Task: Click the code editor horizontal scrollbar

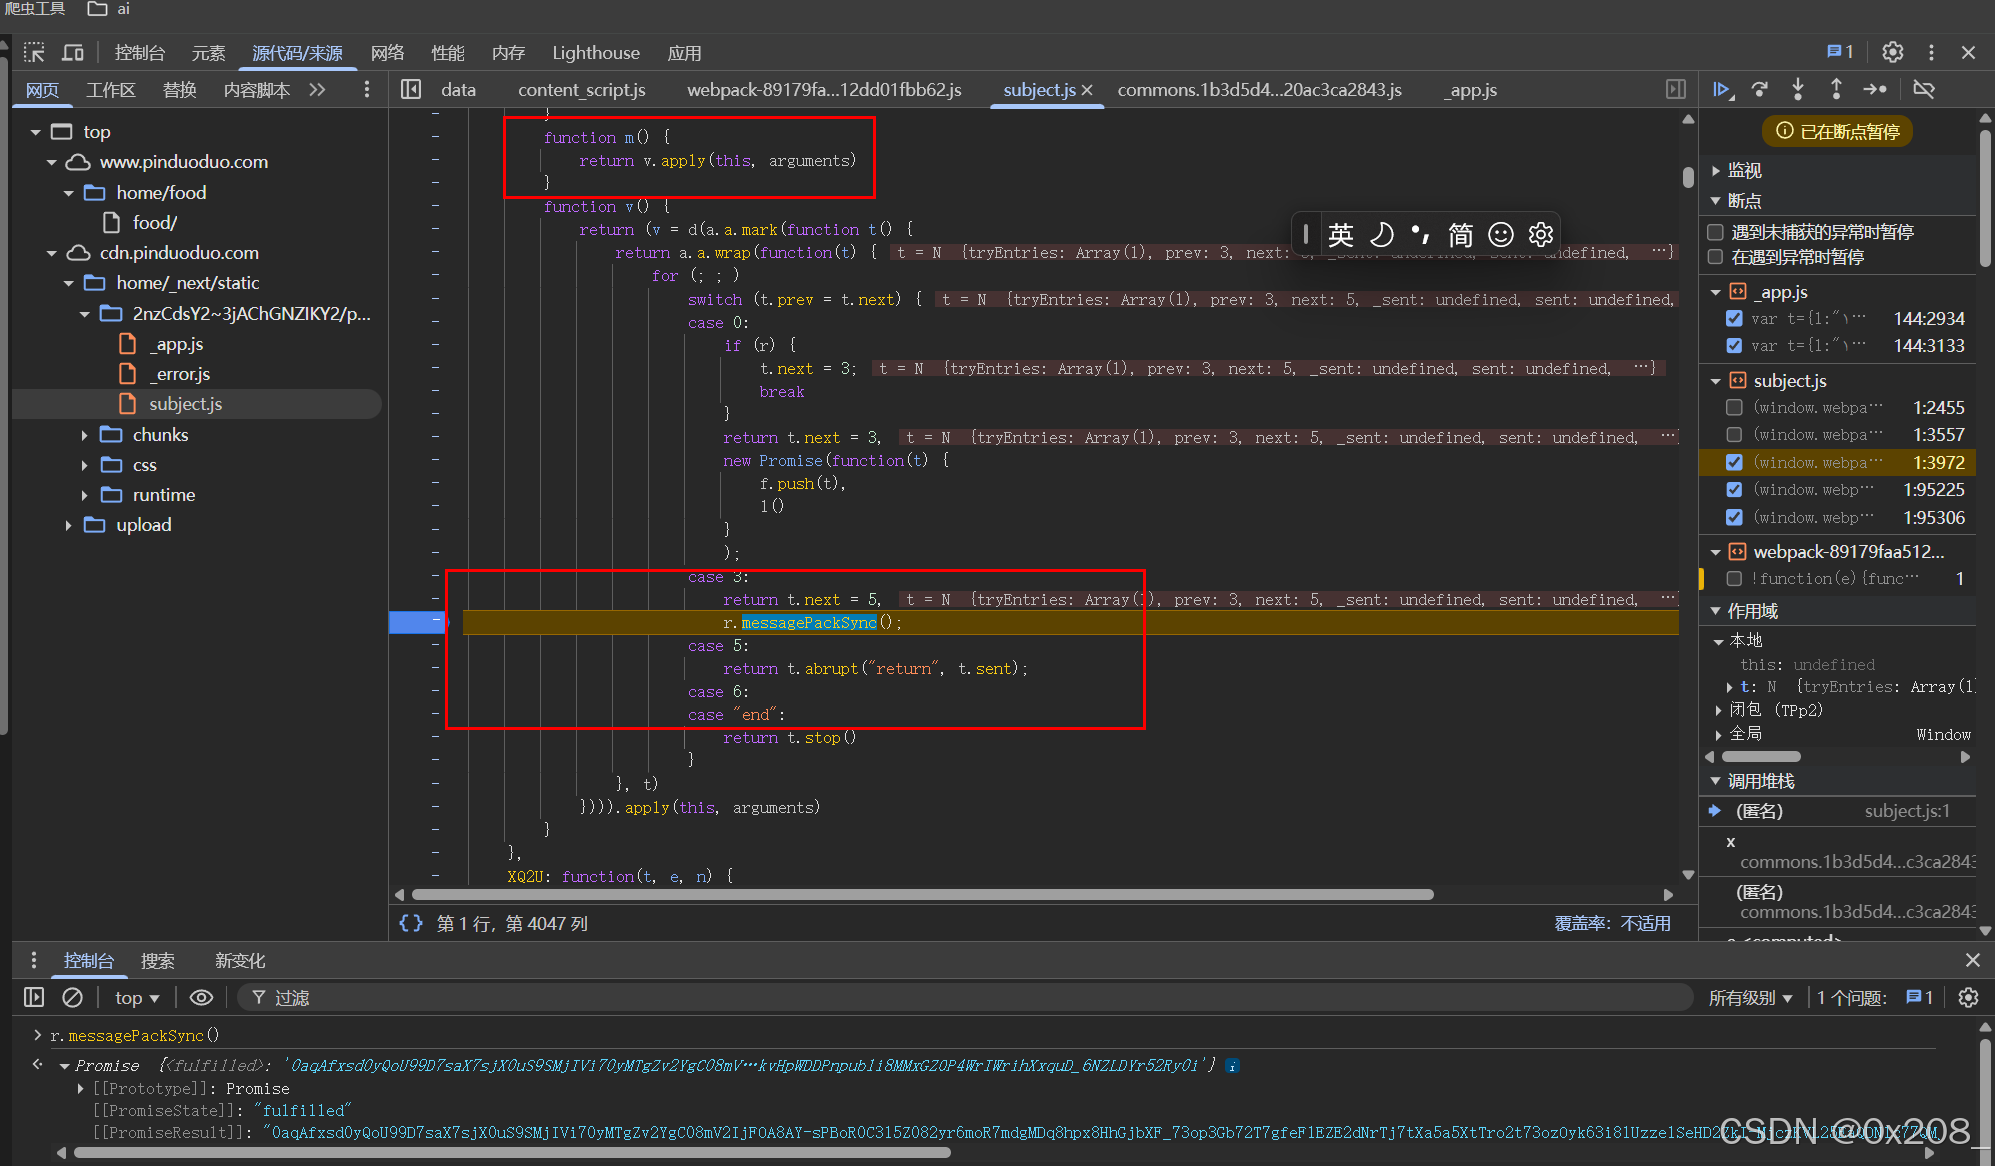Action: (922, 894)
